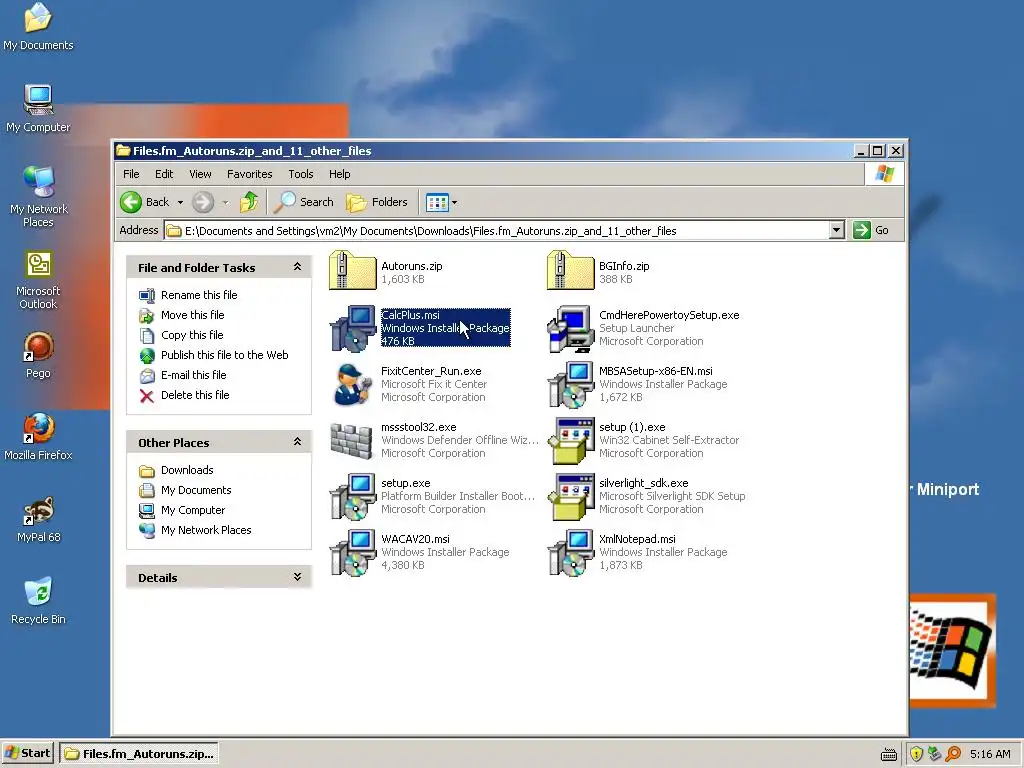Screen dimensions: 1024x768
Task: Click the keyboard tray icon
Action: click(x=889, y=755)
